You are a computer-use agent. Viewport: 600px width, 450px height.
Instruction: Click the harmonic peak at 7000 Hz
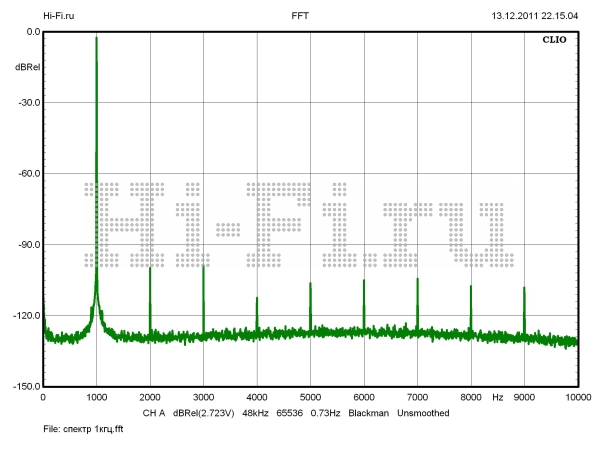click(x=417, y=280)
